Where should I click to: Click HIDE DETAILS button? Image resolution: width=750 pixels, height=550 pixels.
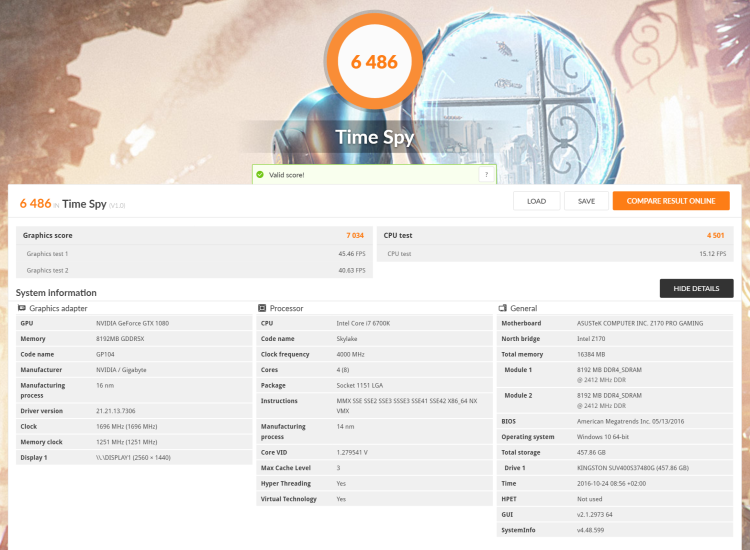click(696, 288)
